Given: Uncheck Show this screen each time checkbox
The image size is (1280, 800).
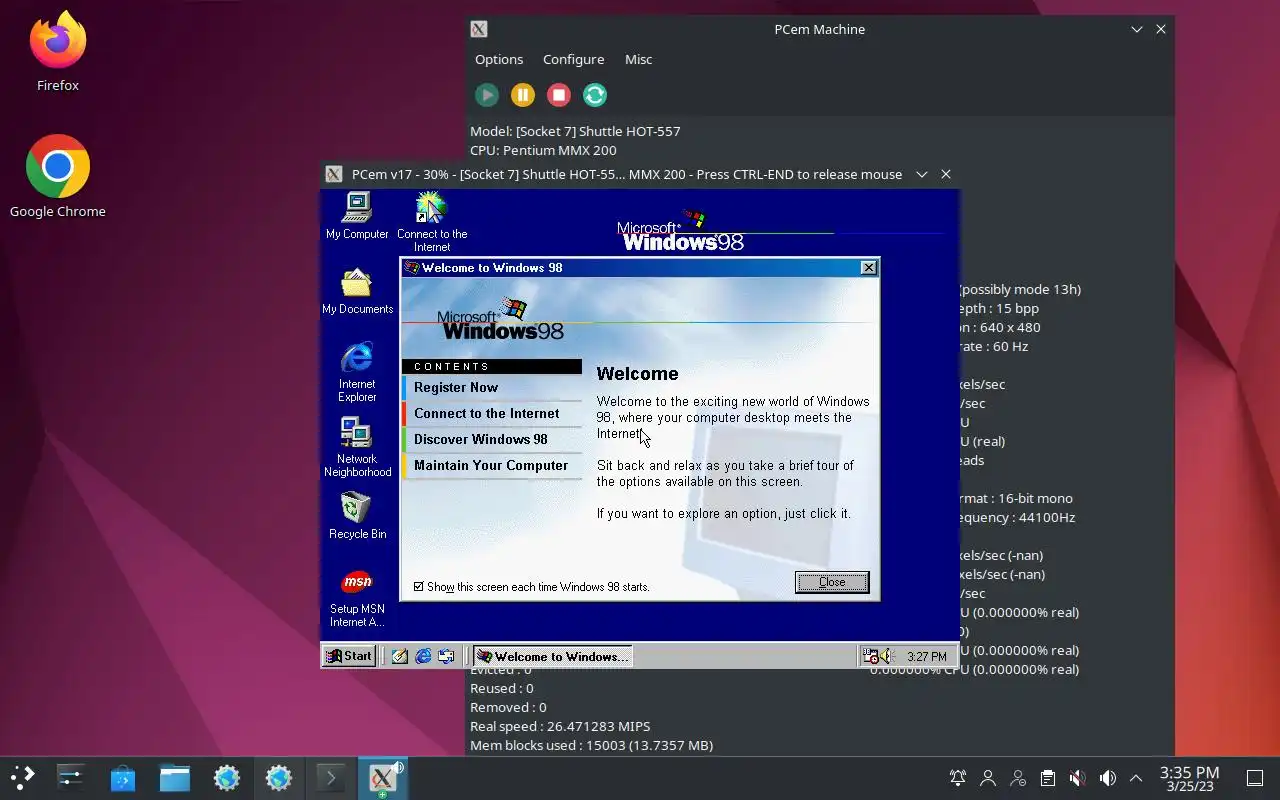Looking at the screenshot, I should coord(419,587).
